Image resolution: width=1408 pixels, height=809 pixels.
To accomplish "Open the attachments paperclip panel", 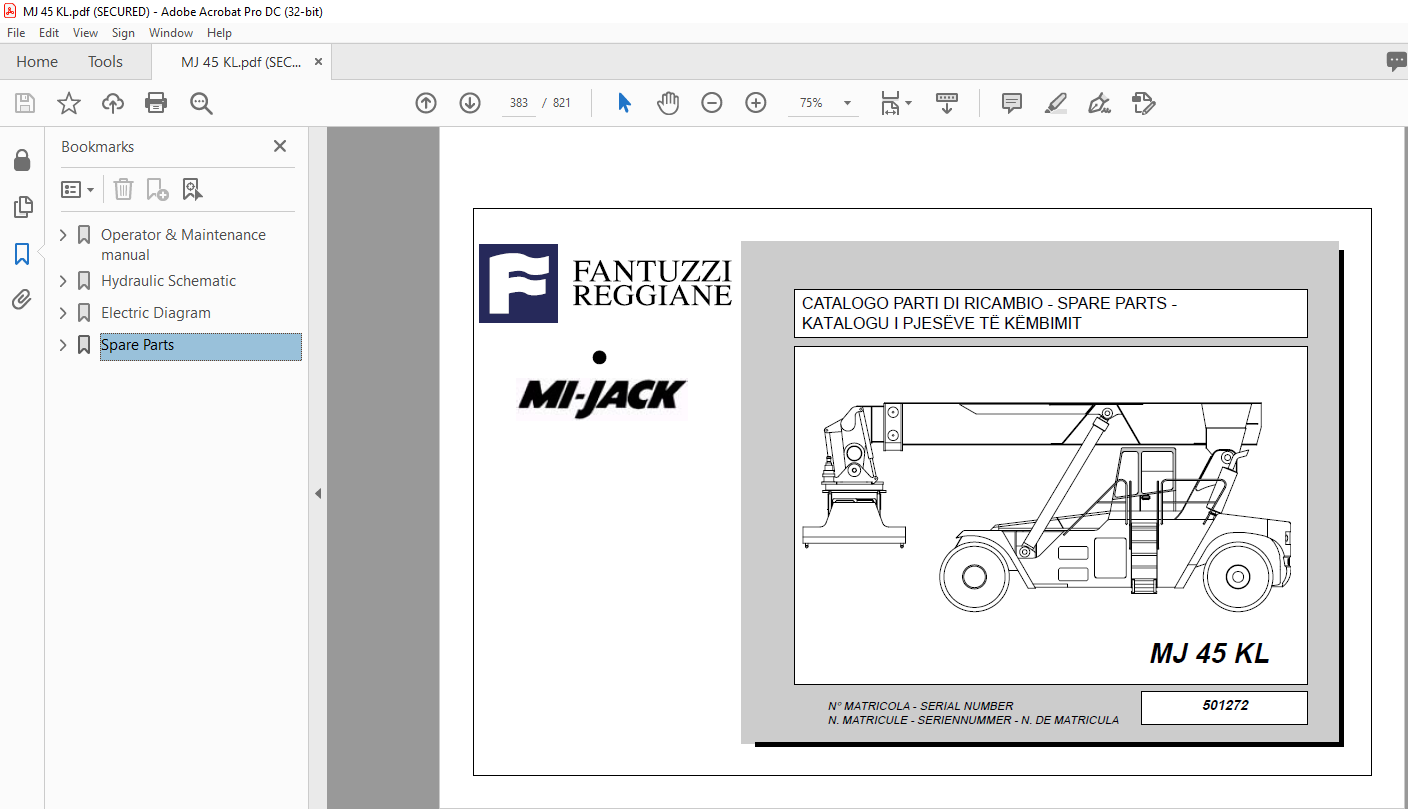I will 22,299.
